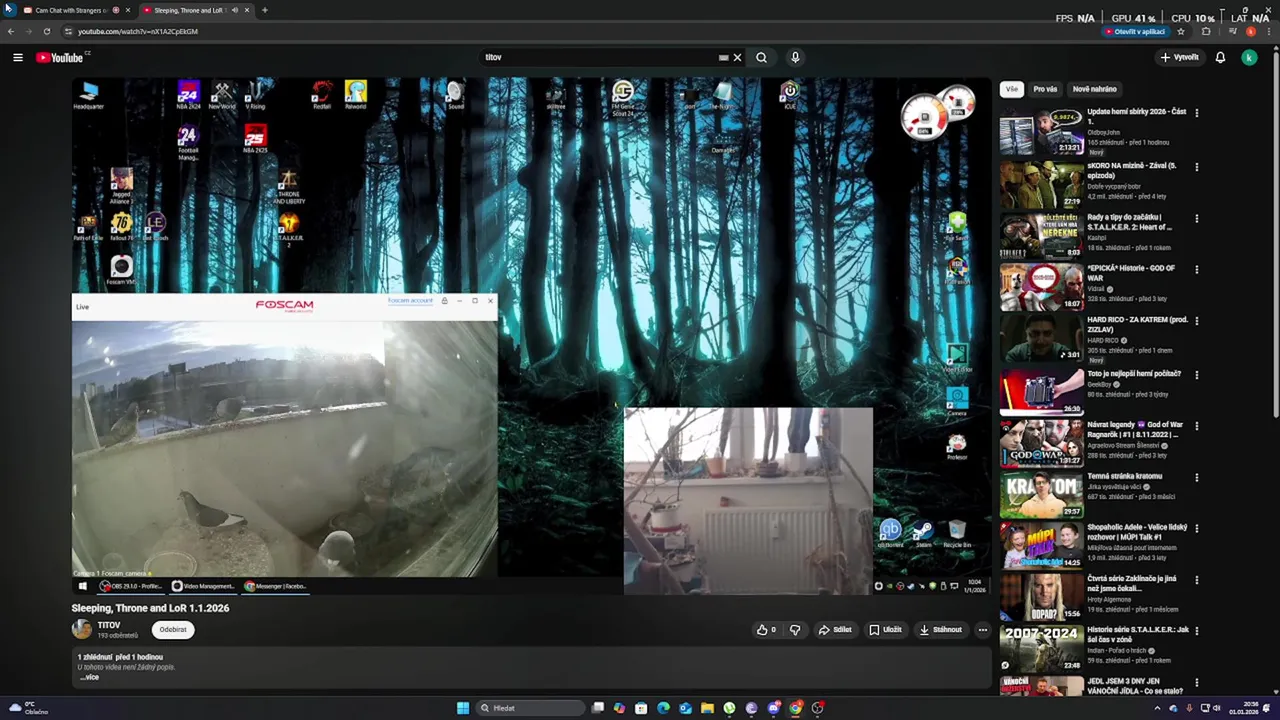Open the on-screen keyboard icon in search box

pyautogui.click(x=723, y=57)
